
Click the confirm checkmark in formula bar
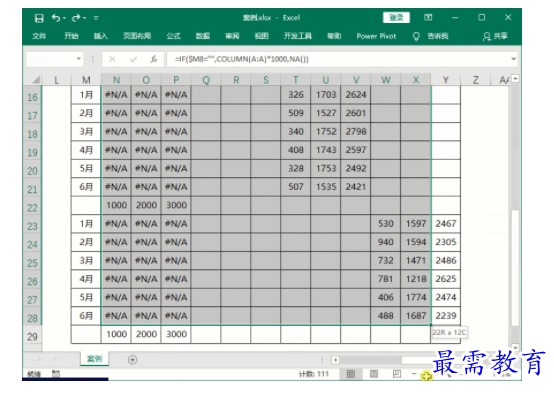click(133, 59)
